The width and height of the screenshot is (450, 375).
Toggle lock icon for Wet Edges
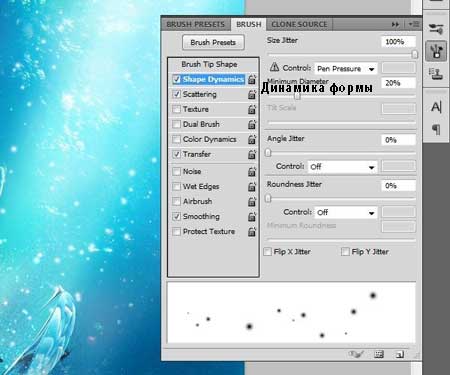[252, 186]
